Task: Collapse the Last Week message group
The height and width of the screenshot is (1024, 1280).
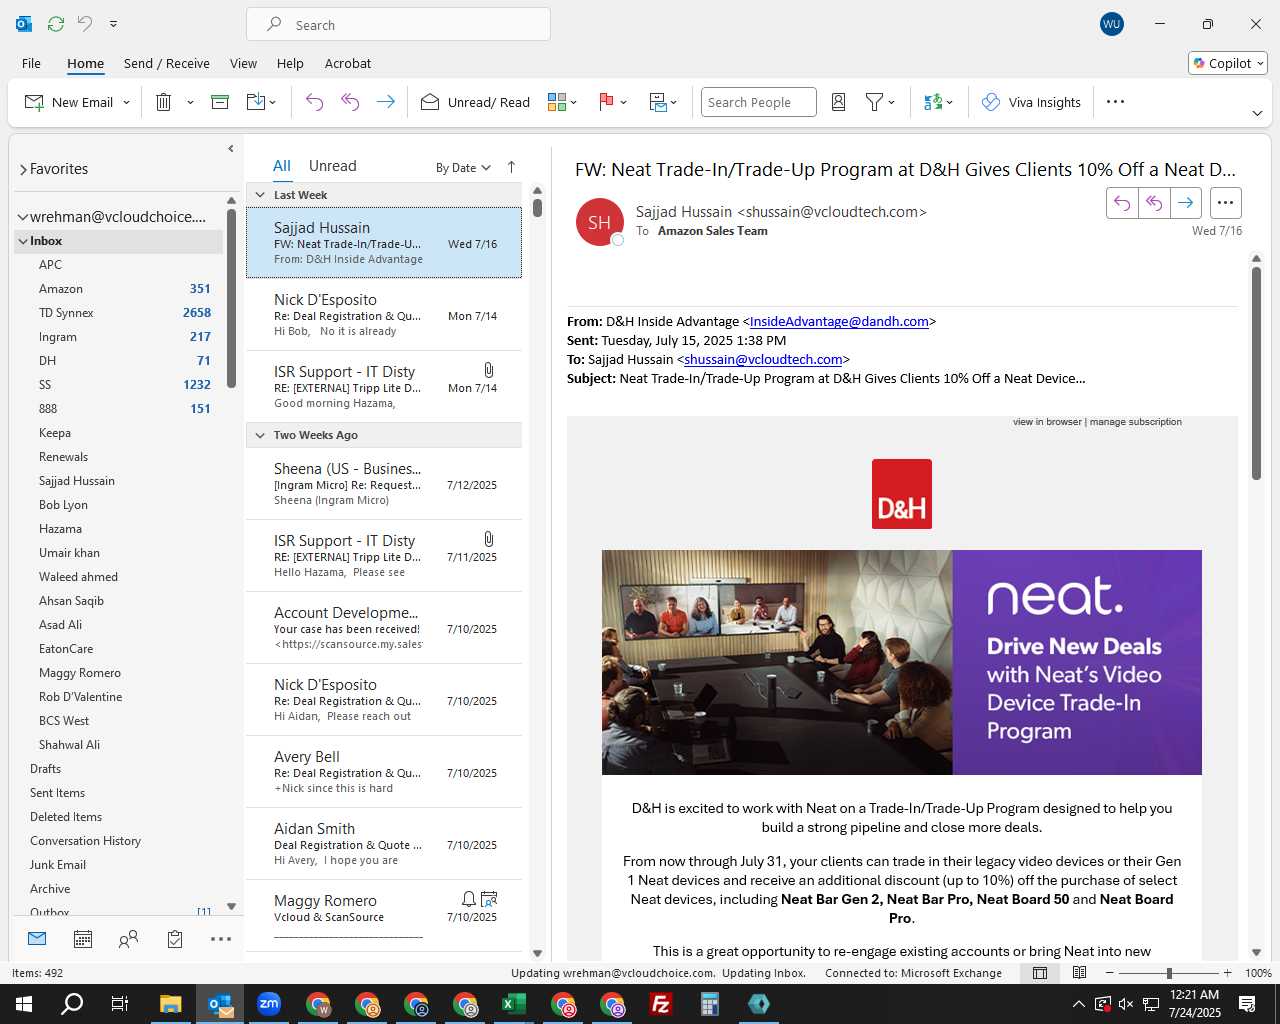Action: 260,195
